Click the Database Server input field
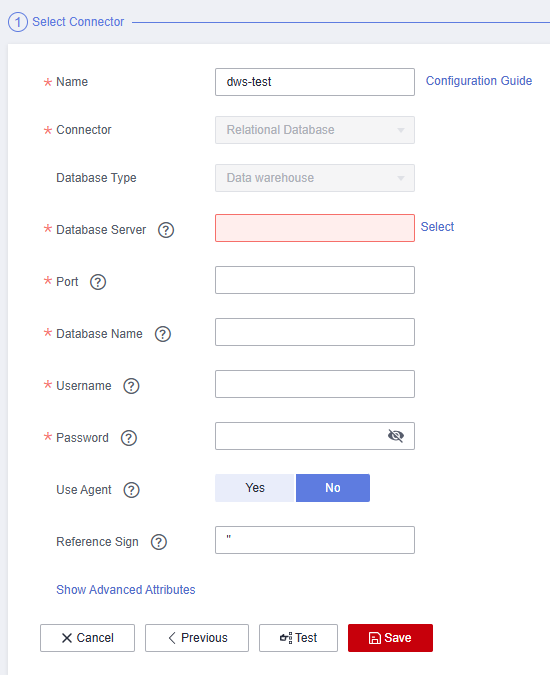The width and height of the screenshot is (550, 675). coord(315,228)
